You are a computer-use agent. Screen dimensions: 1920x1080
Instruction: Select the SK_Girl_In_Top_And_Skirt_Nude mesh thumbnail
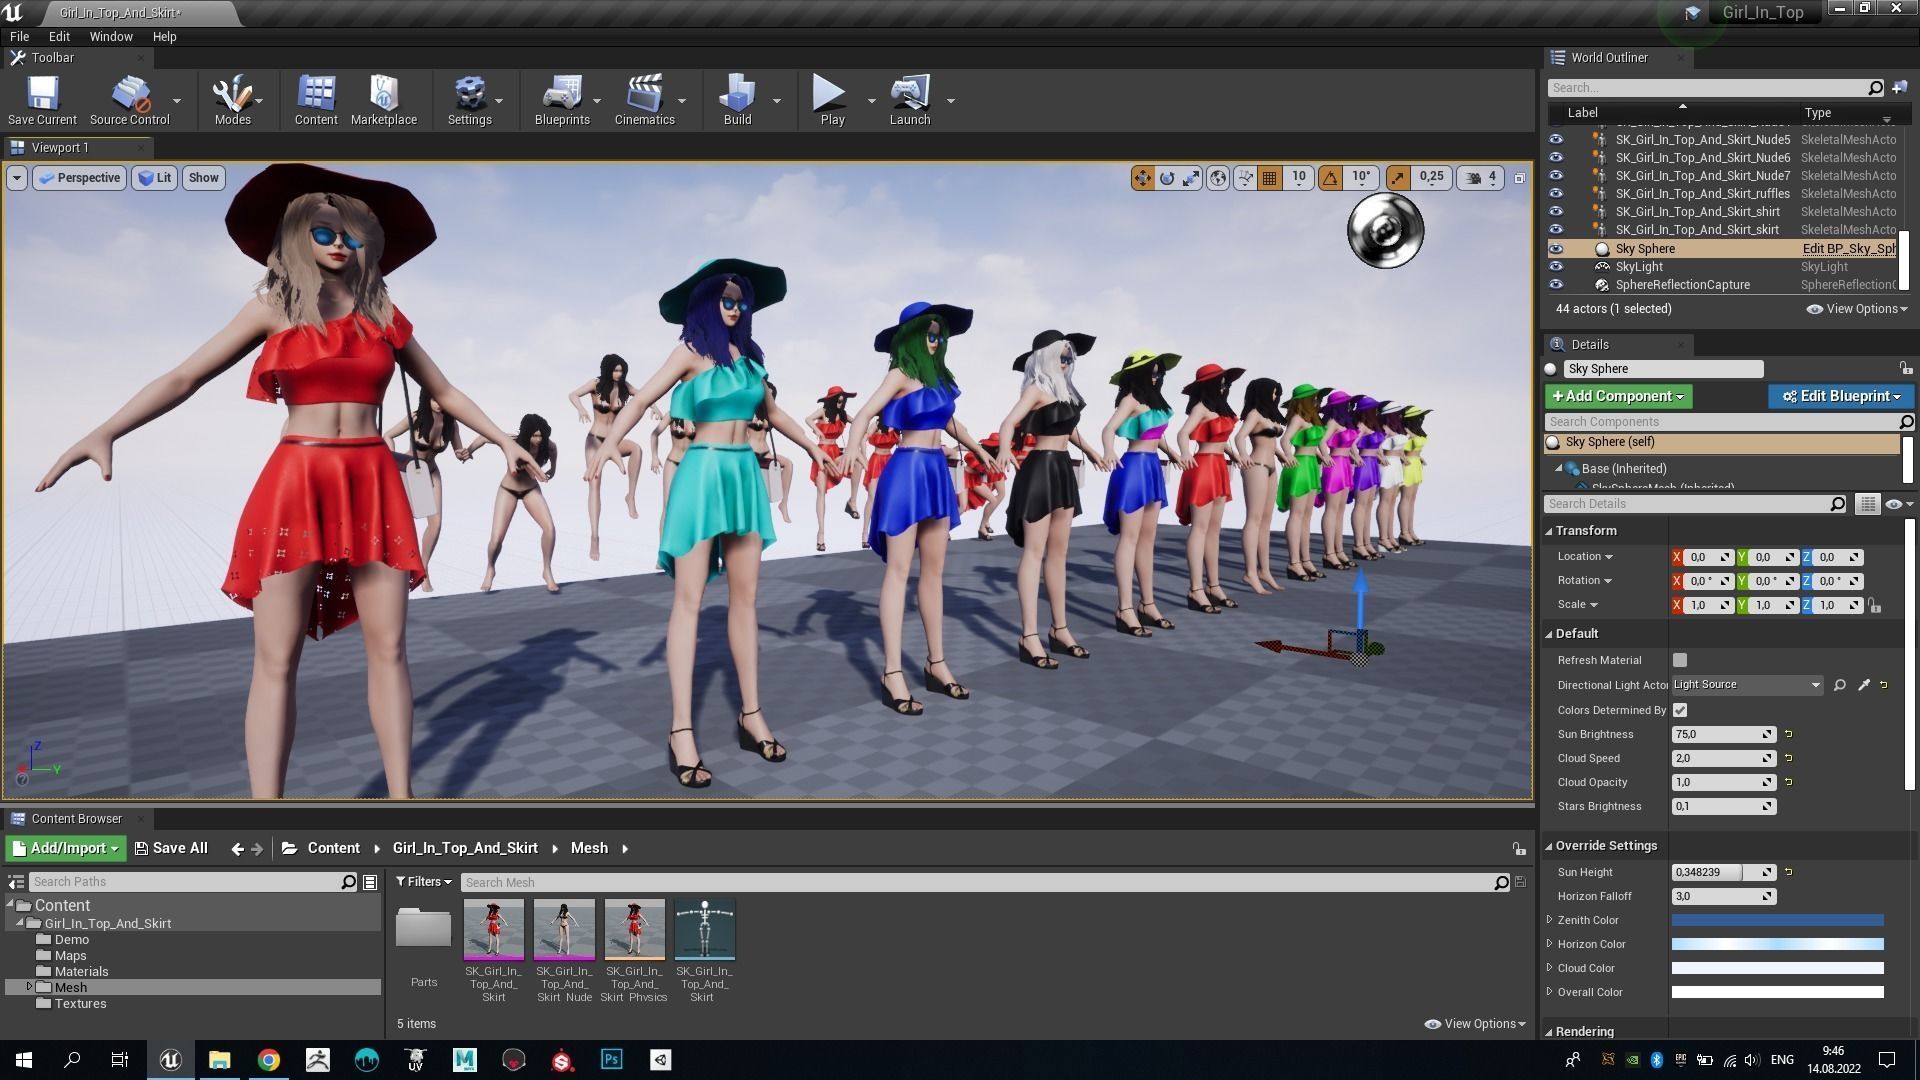564,929
